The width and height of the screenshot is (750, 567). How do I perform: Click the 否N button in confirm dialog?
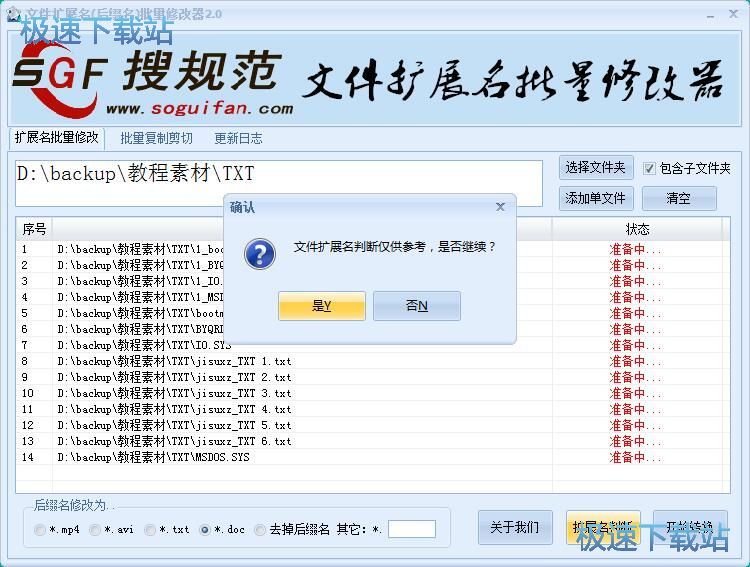[417, 306]
